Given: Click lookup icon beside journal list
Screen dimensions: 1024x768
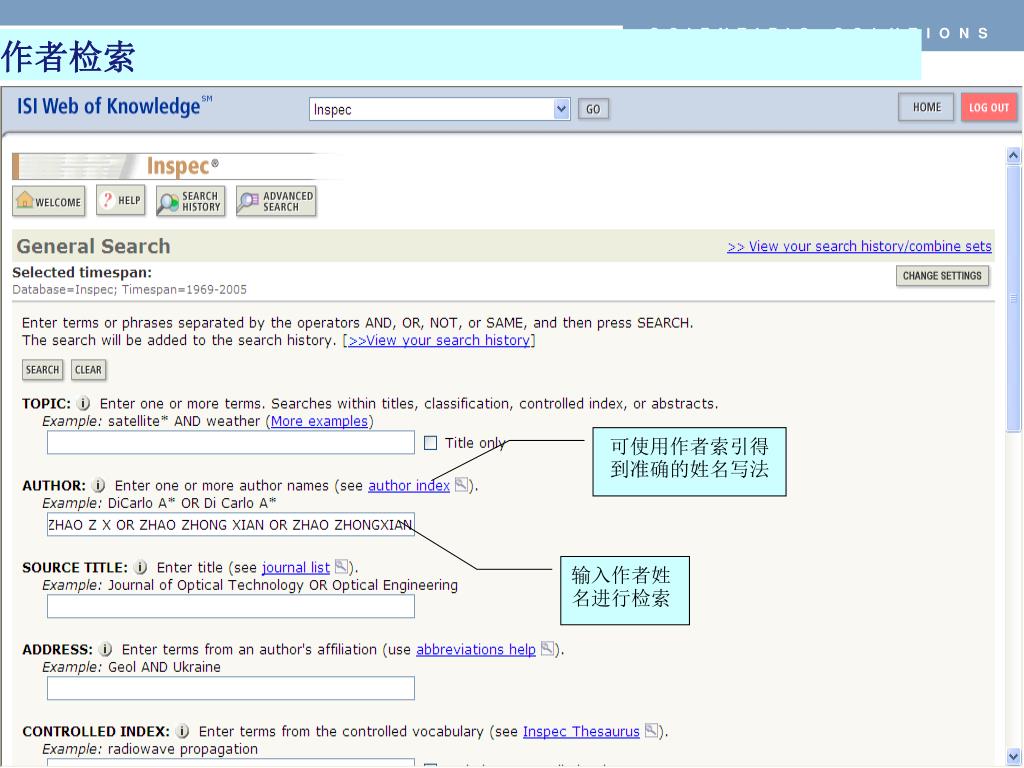Looking at the screenshot, I should pyautogui.click(x=341, y=566).
